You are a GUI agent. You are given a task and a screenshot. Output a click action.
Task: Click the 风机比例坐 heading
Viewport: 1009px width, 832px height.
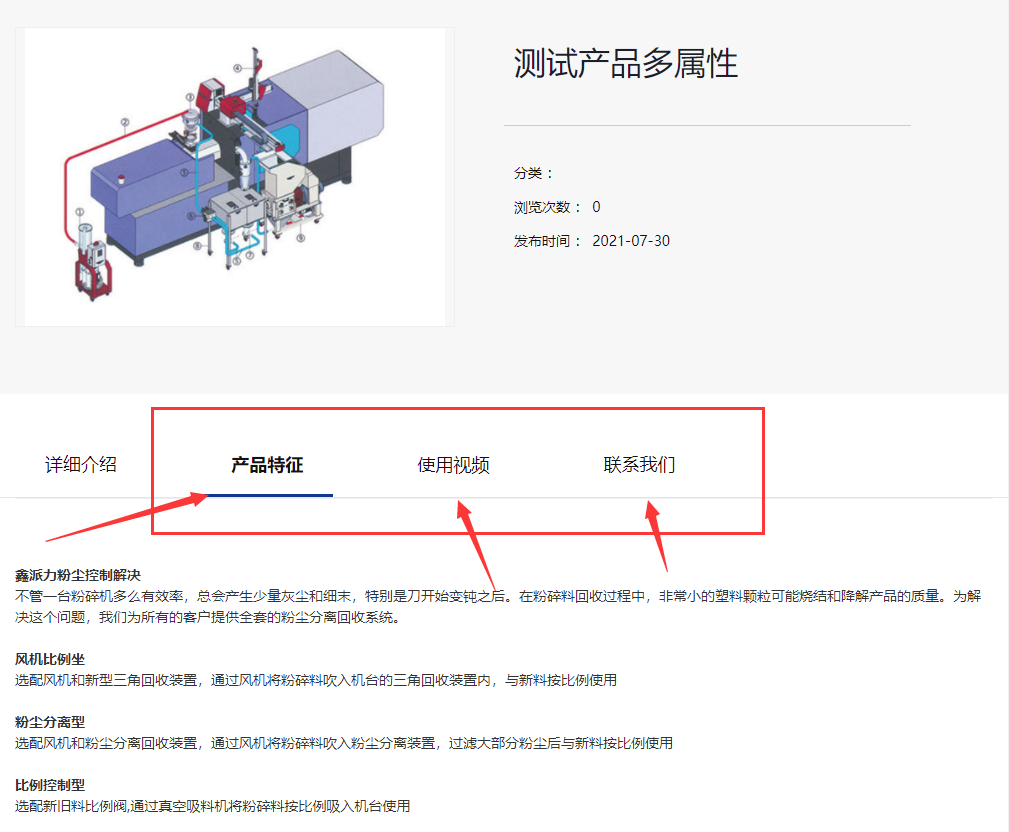(50, 659)
